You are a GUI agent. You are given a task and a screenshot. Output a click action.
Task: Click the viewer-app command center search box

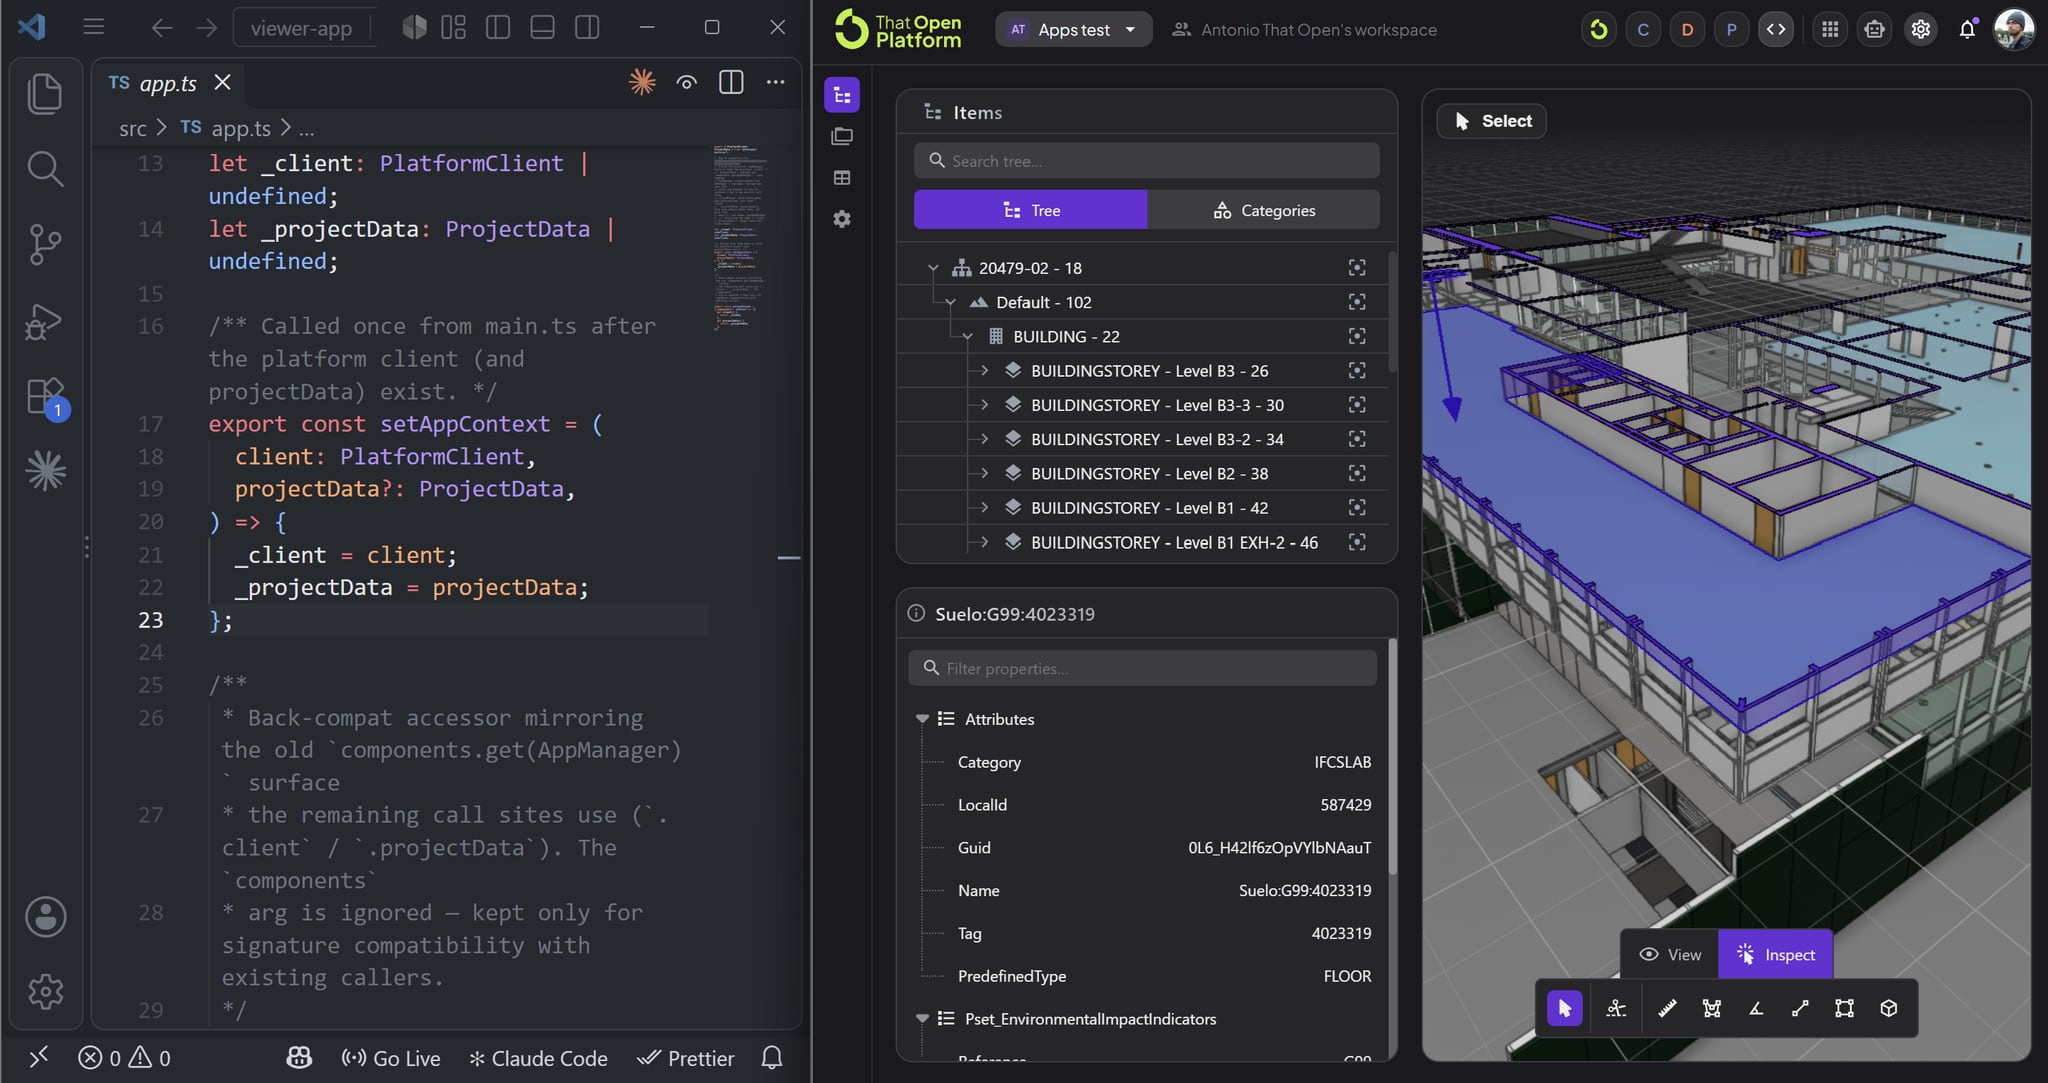pyautogui.click(x=302, y=28)
